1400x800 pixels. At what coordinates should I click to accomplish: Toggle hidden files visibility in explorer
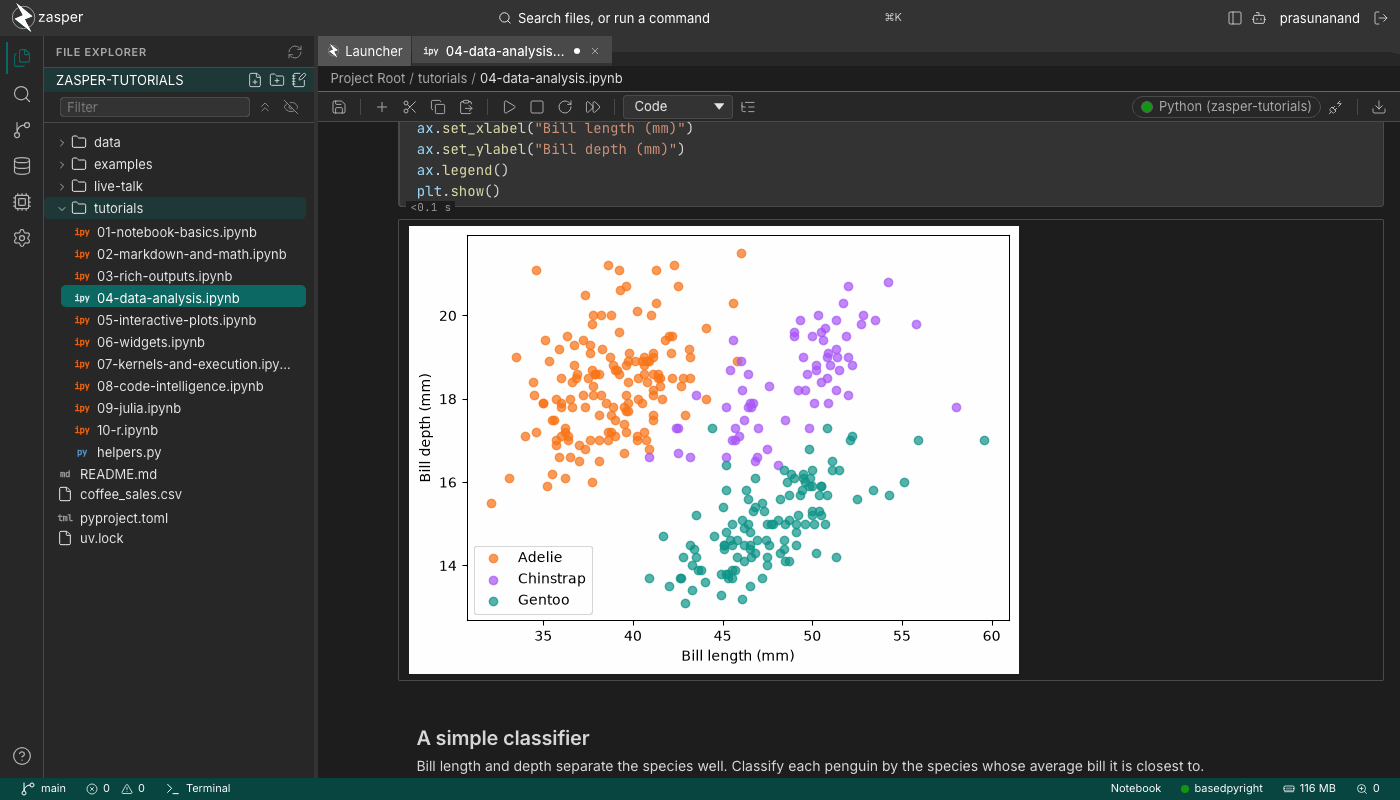click(291, 107)
